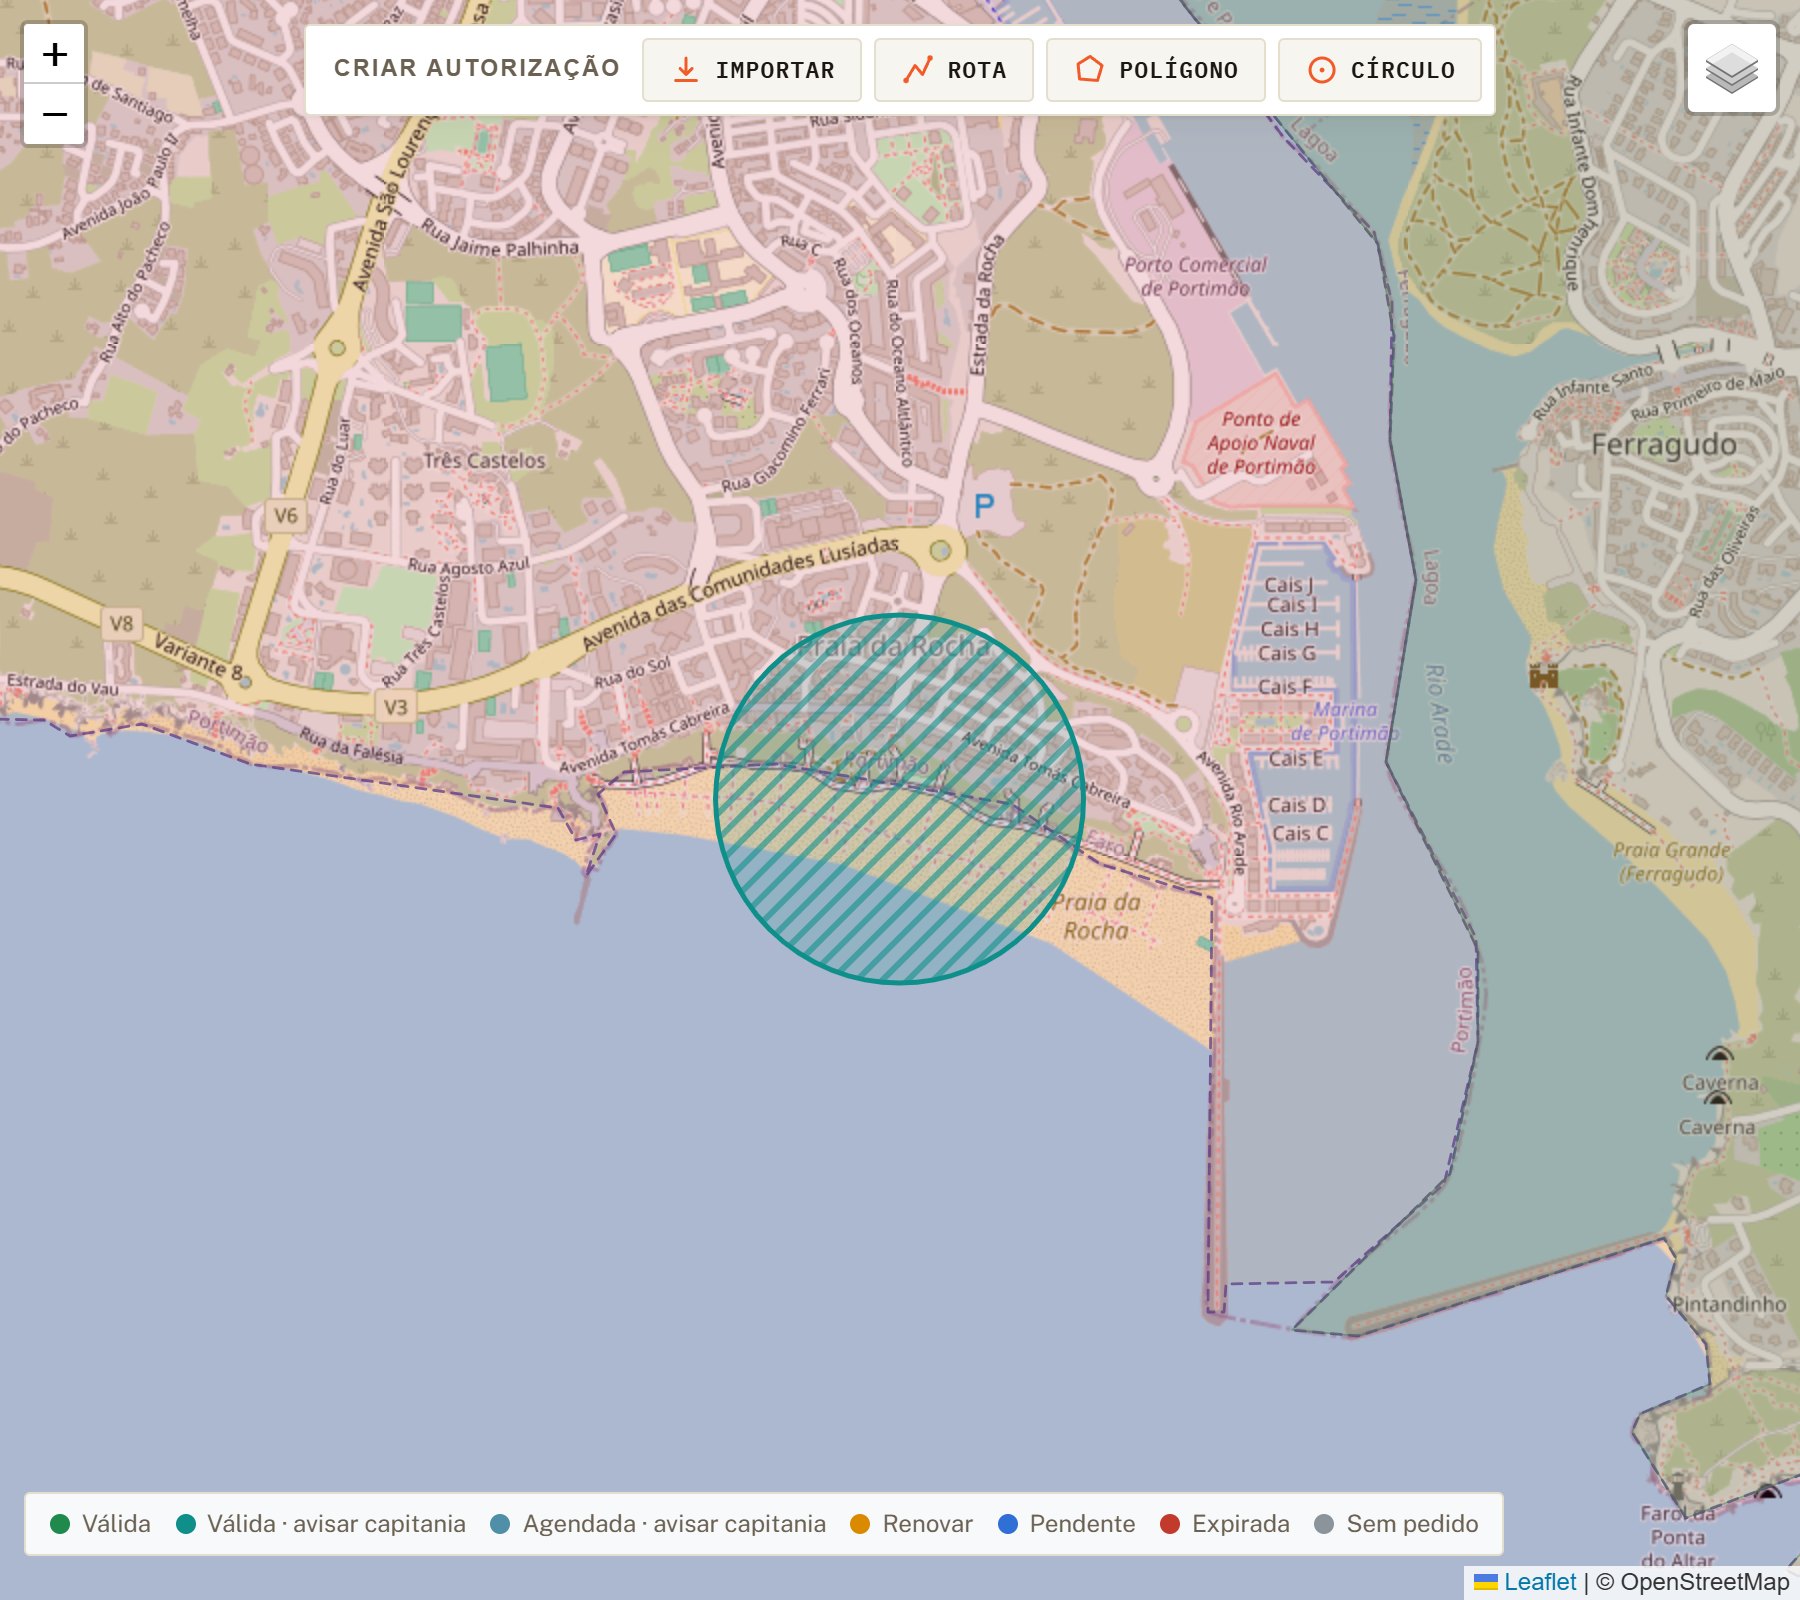
Task: Start drawing a Polígono
Action: pos(1156,70)
